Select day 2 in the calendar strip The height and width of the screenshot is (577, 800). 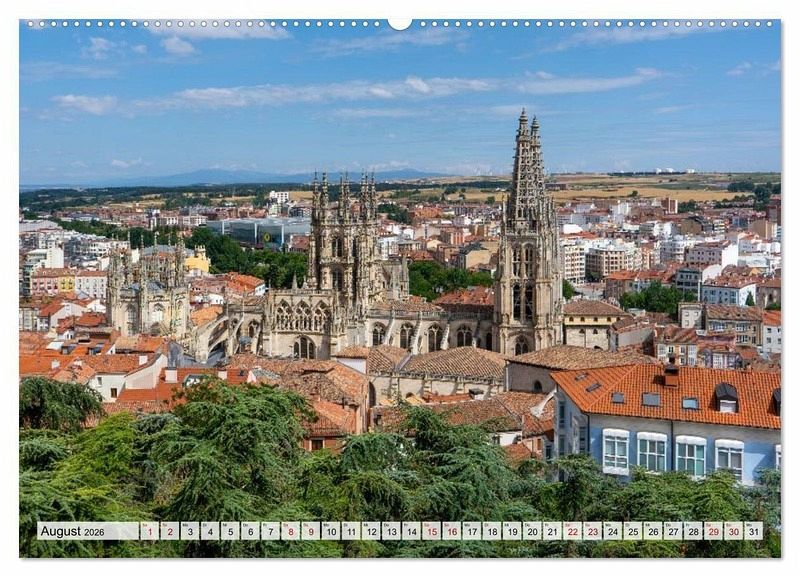click(x=169, y=531)
